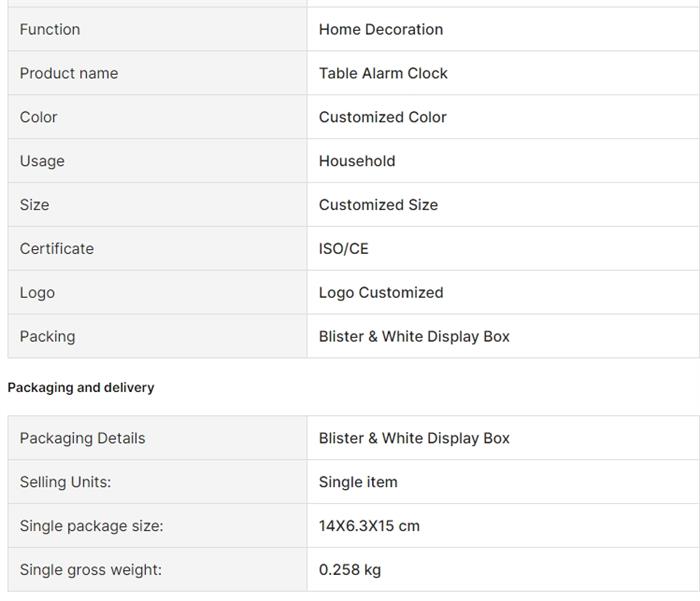Click the 'ISO/CE' certificate value
Screen dimensions: 700x601
point(344,249)
